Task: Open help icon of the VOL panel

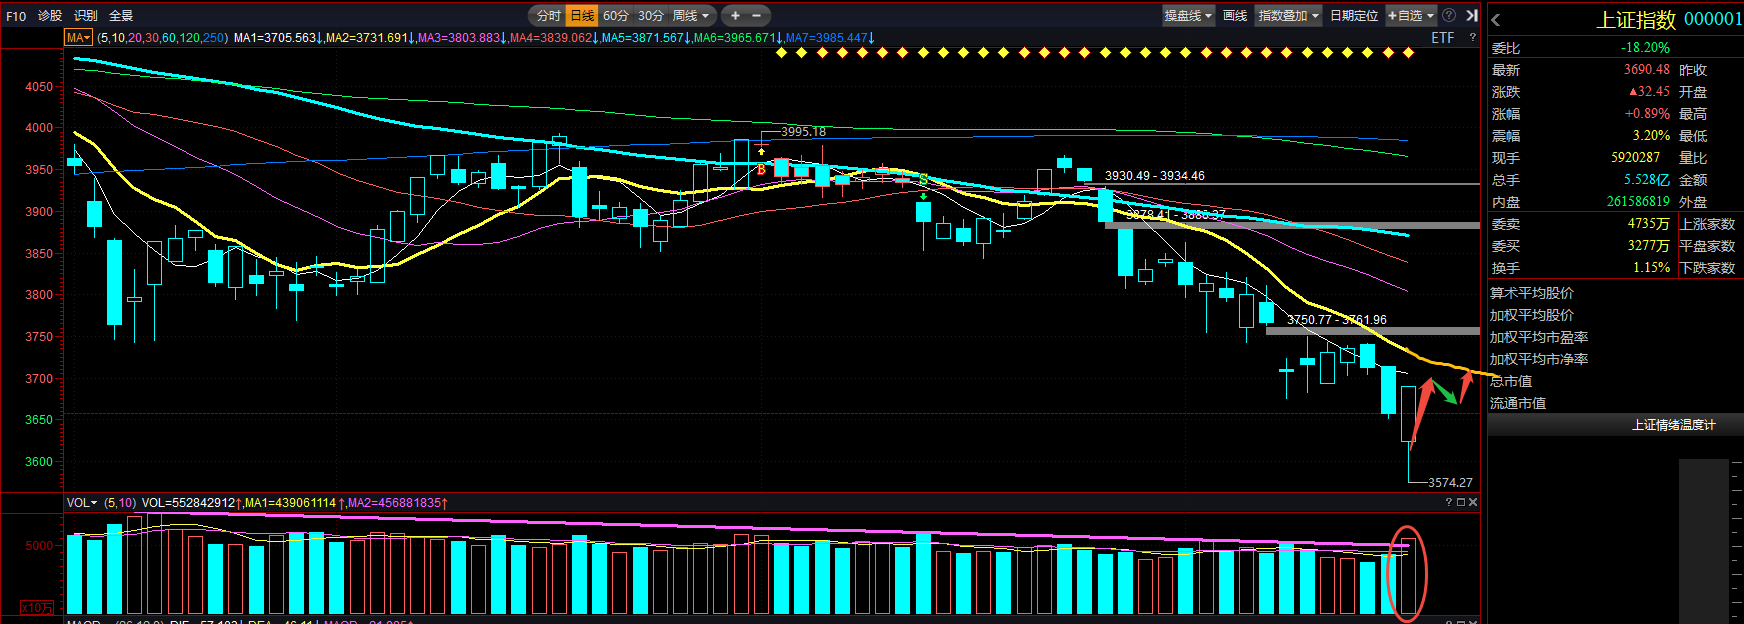Action: coord(1448,502)
